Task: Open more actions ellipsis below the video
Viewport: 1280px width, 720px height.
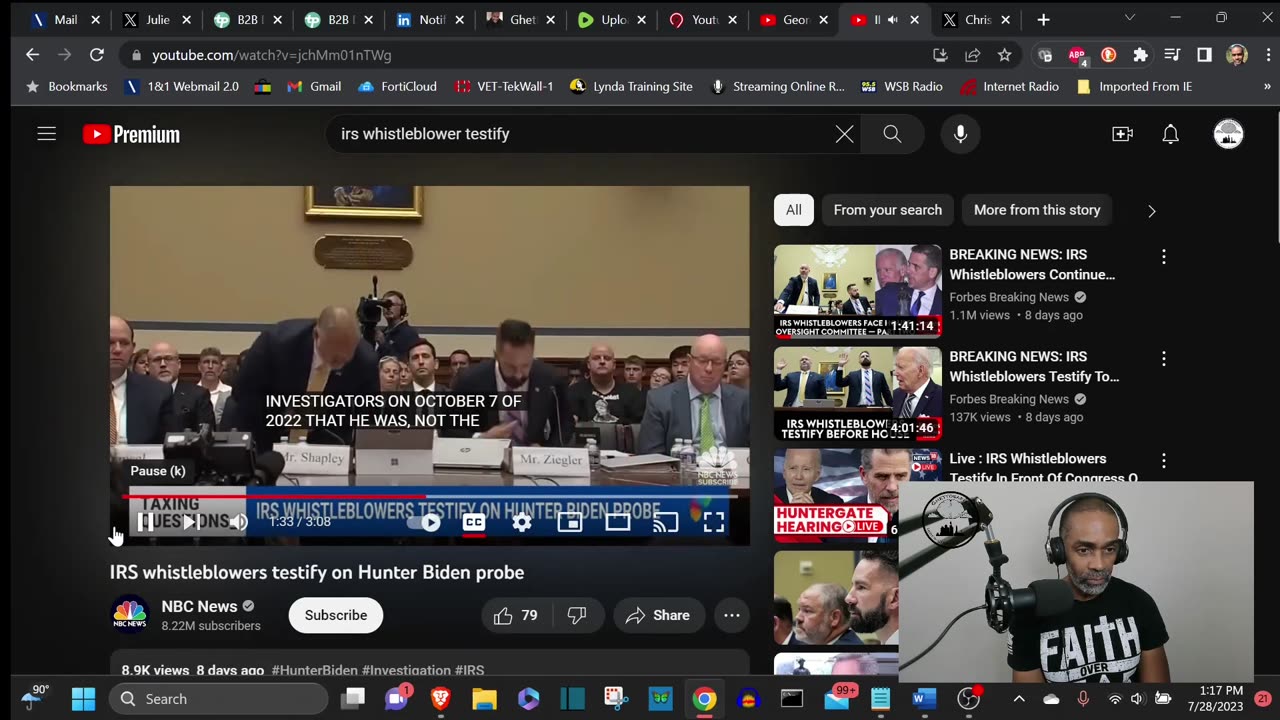Action: coord(732,615)
